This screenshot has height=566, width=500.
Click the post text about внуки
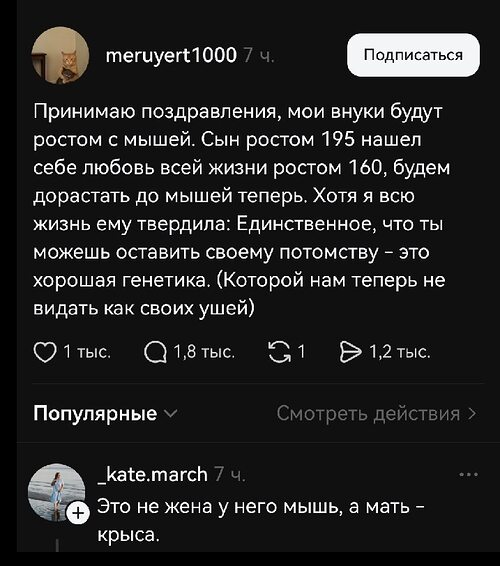click(242, 209)
